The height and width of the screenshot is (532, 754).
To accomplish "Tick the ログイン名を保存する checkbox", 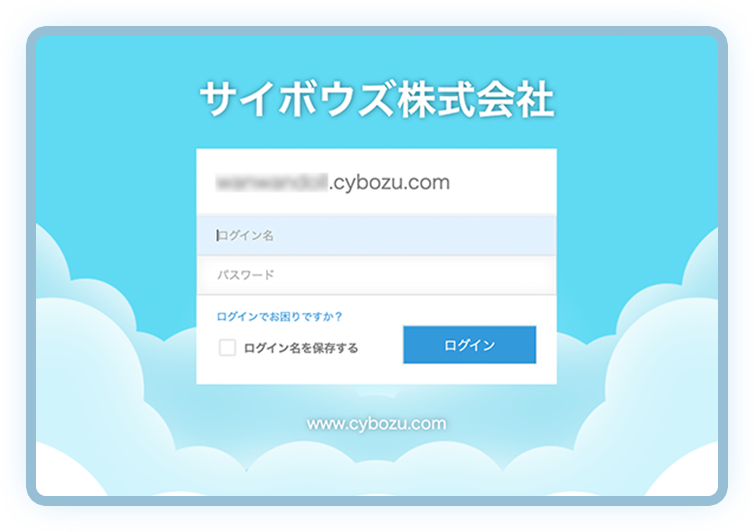I will pyautogui.click(x=227, y=347).
